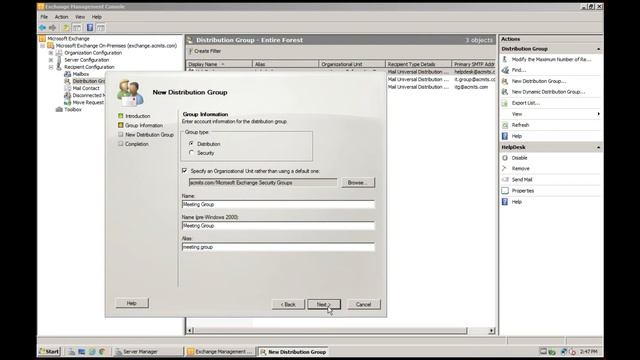Toggle Specify an Organizational Unit checkbox
The height and width of the screenshot is (360, 640).
tap(184, 171)
